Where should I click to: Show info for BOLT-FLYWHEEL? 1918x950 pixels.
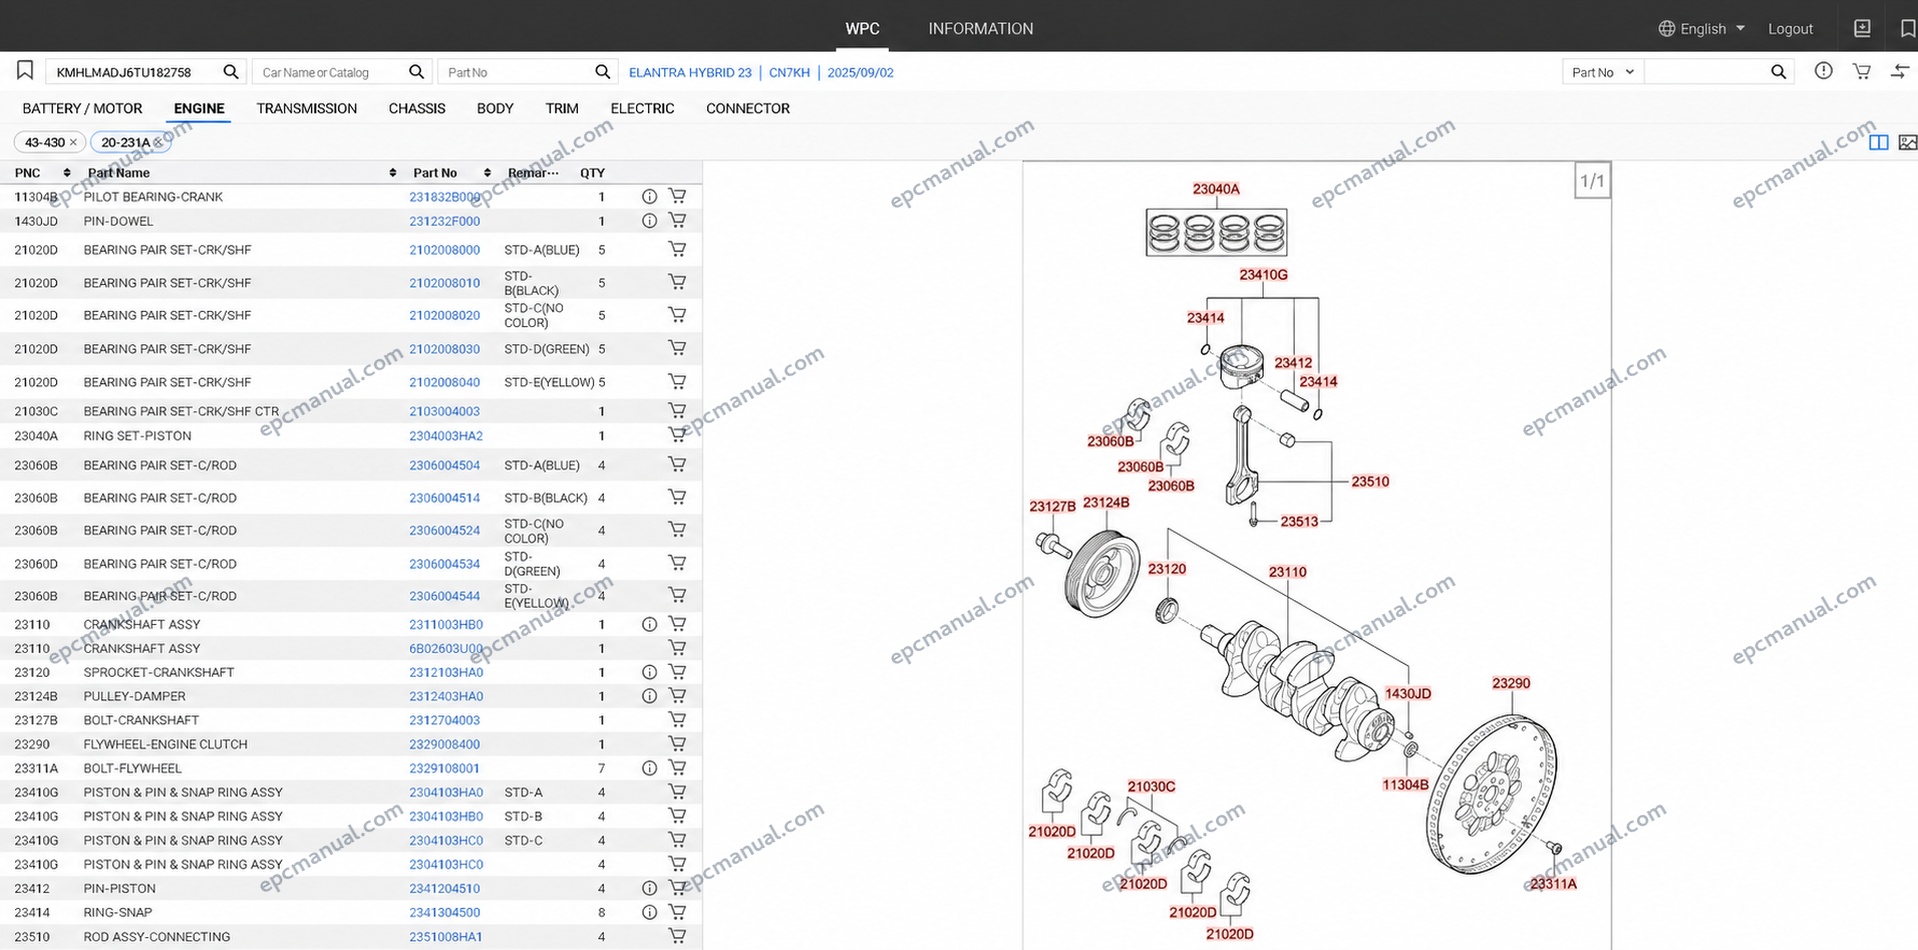(x=649, y=768)
